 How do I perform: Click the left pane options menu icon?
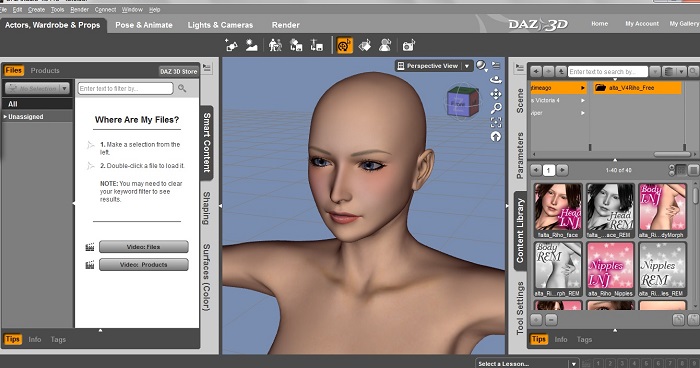coord(207,68)
